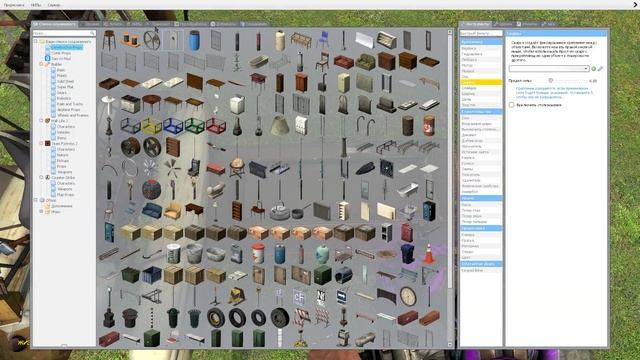Select 'Rails and Tracks' under Builder

[70, 104]
